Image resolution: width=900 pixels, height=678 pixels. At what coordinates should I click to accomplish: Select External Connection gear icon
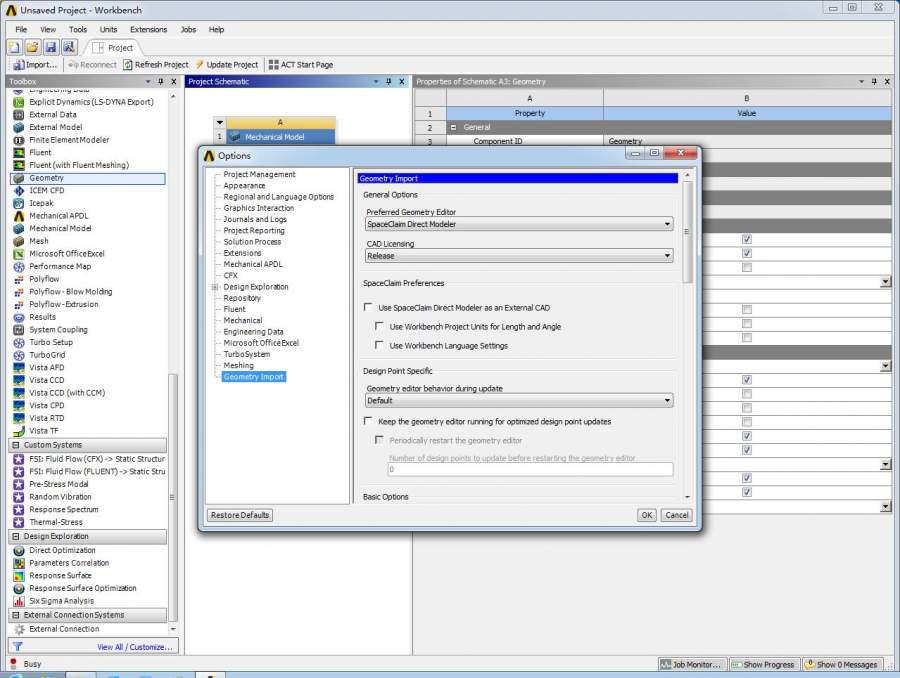tap(19, 629)
